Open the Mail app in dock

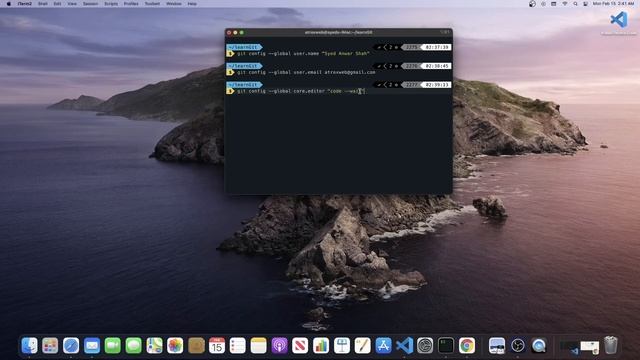pos(92,346)
